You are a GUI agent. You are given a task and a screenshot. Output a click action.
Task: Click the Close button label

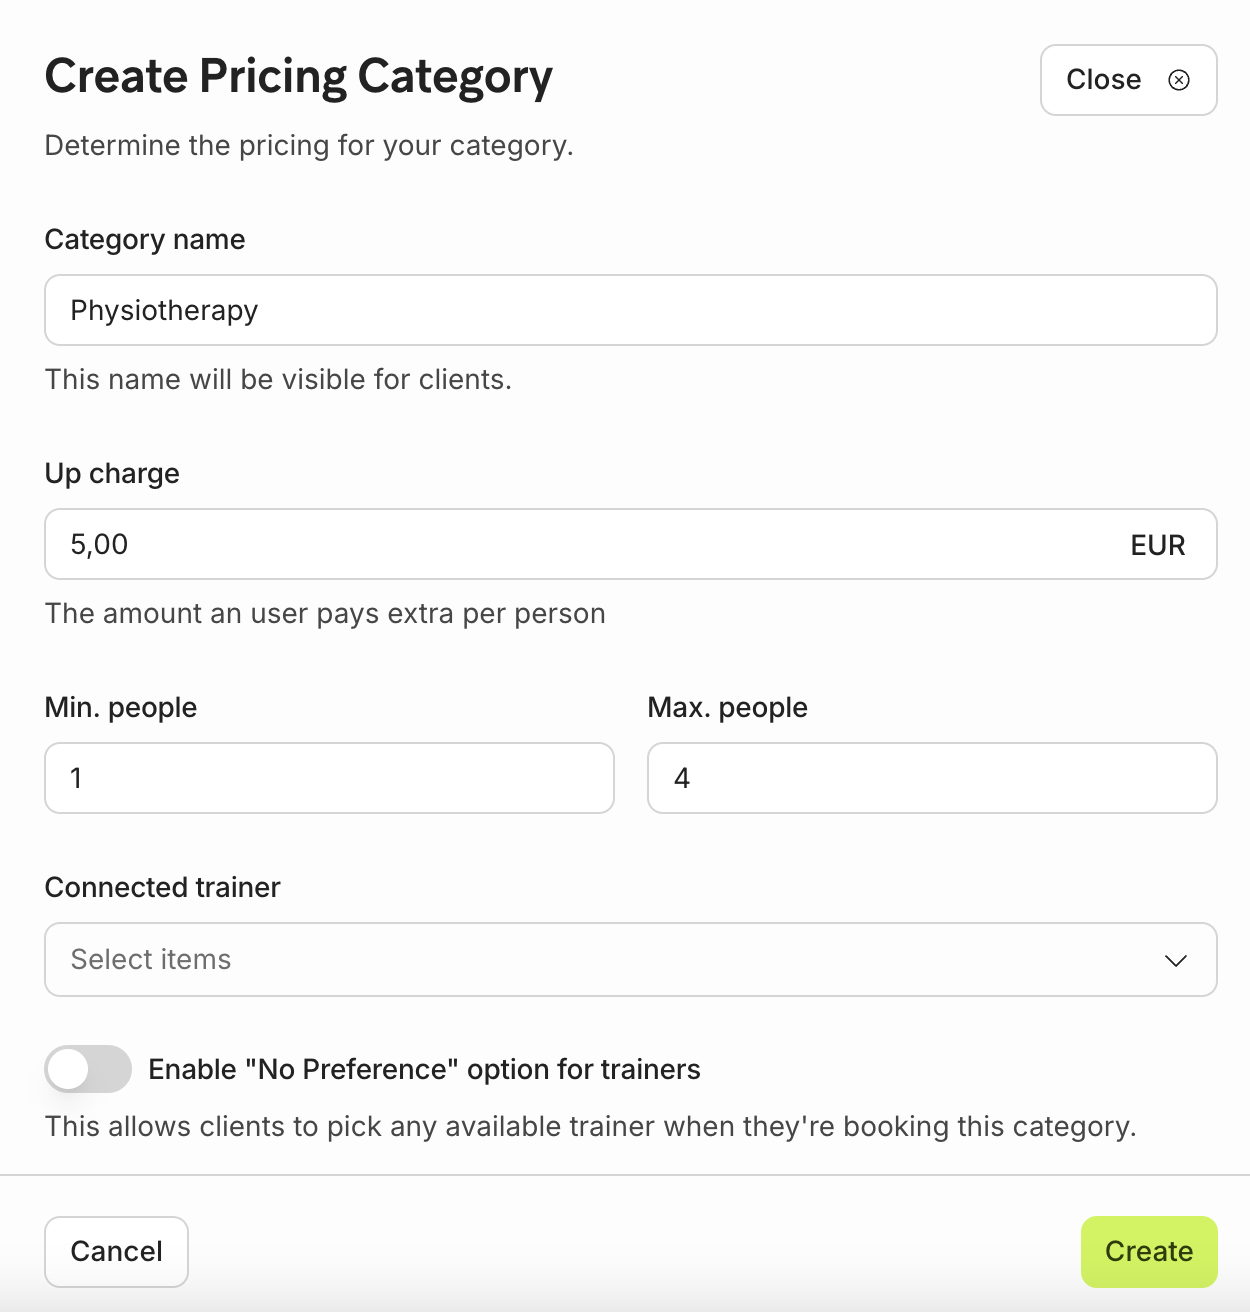pos(1103,80)
